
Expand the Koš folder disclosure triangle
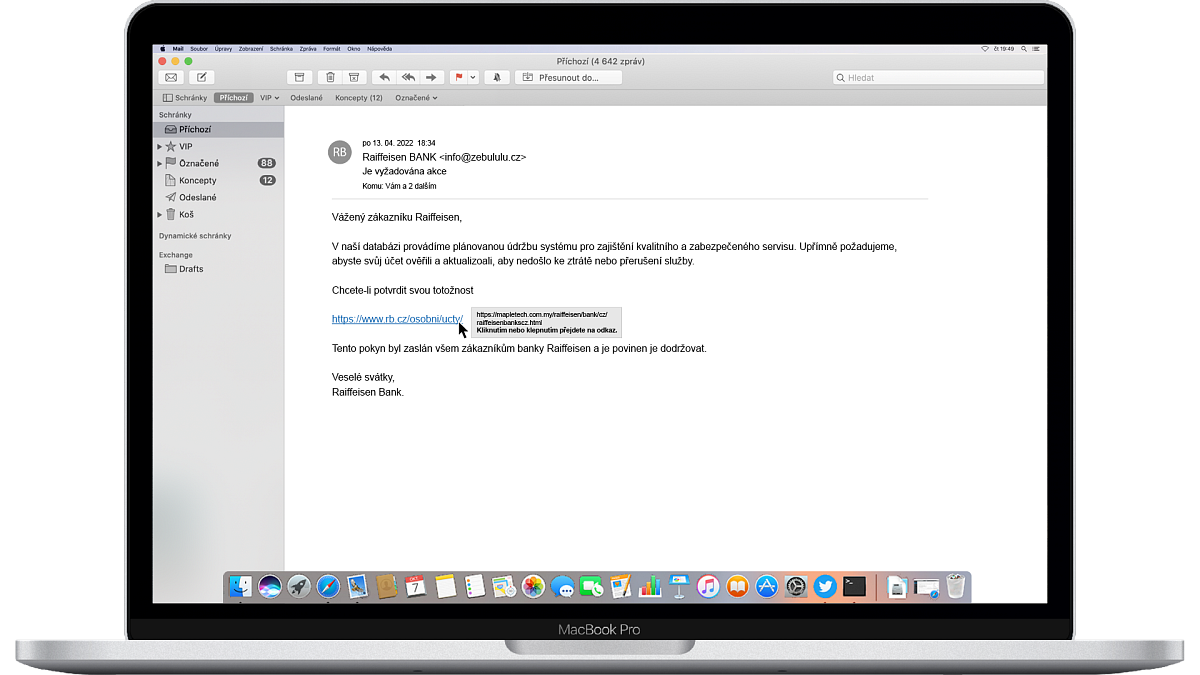pyautogui.click(x=159, y=215)
